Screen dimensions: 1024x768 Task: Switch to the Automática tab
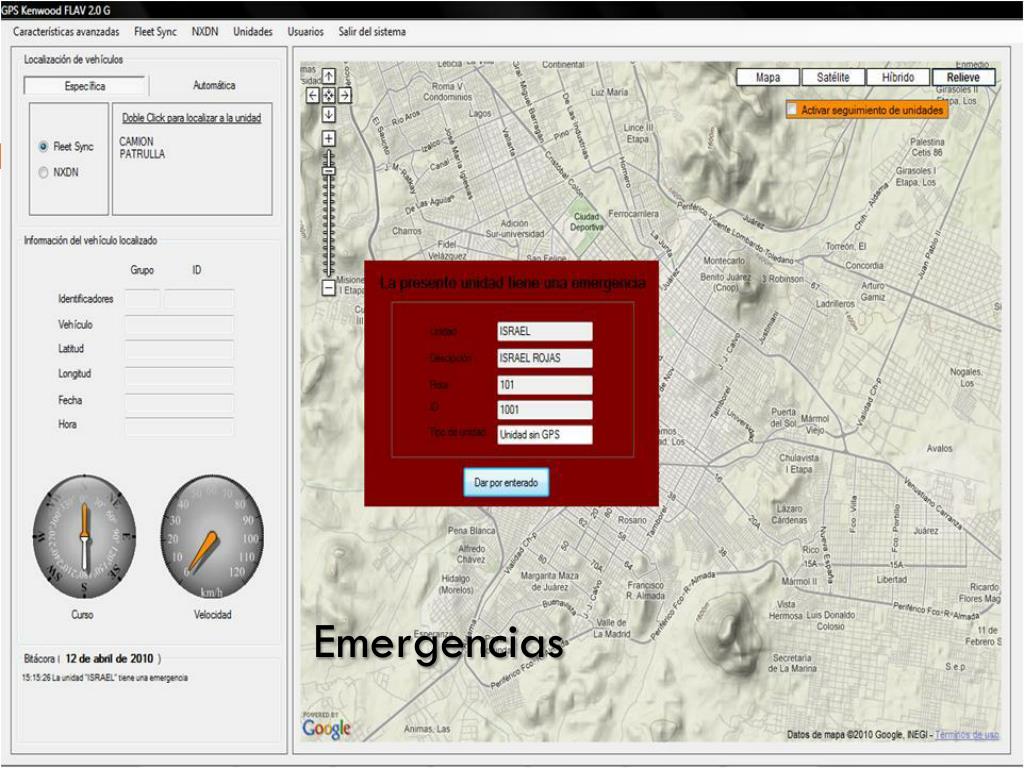[x=214, y=86]
